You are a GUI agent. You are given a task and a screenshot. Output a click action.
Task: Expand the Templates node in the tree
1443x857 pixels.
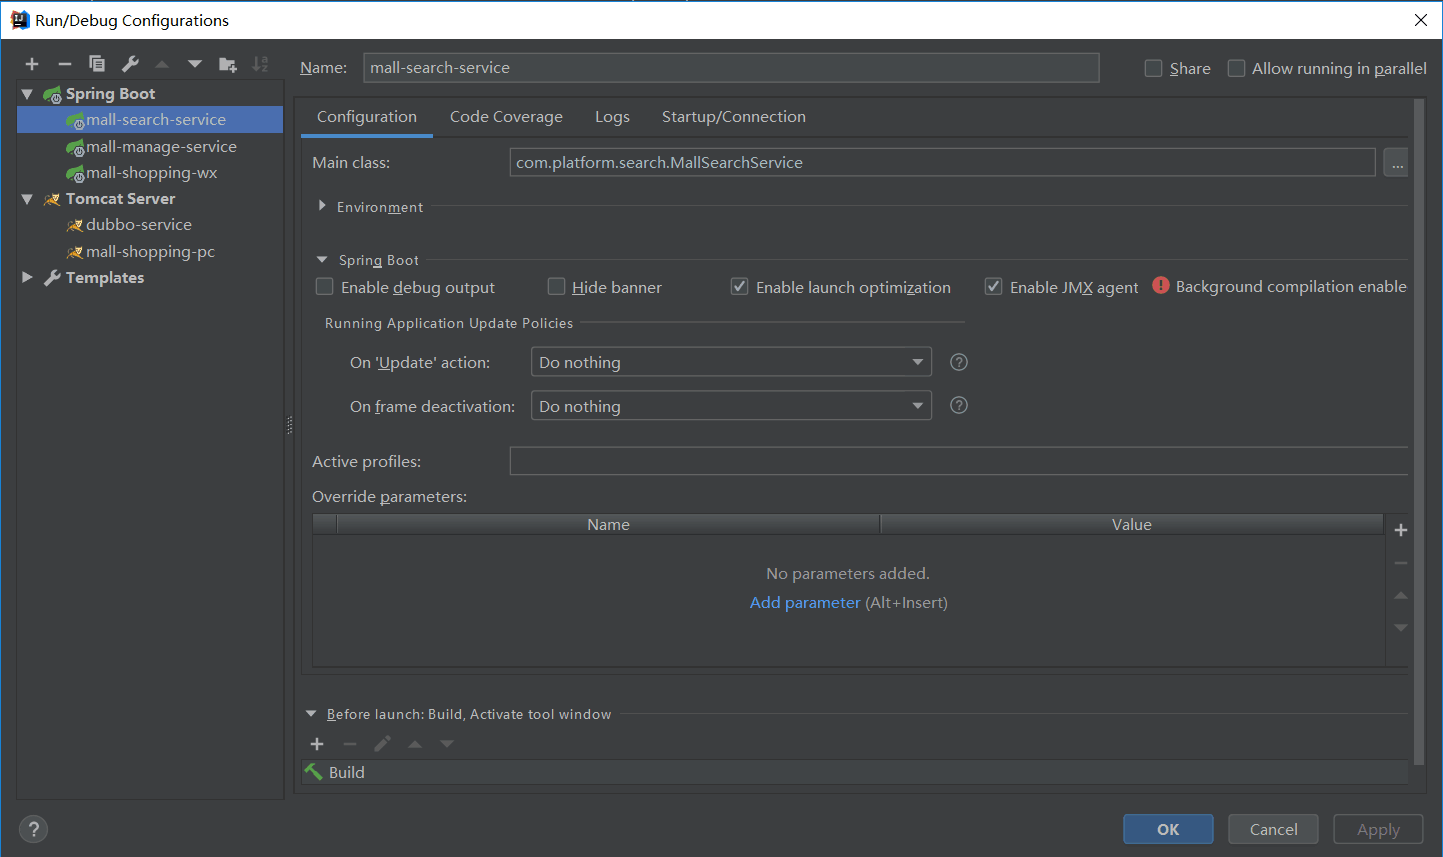27,277
